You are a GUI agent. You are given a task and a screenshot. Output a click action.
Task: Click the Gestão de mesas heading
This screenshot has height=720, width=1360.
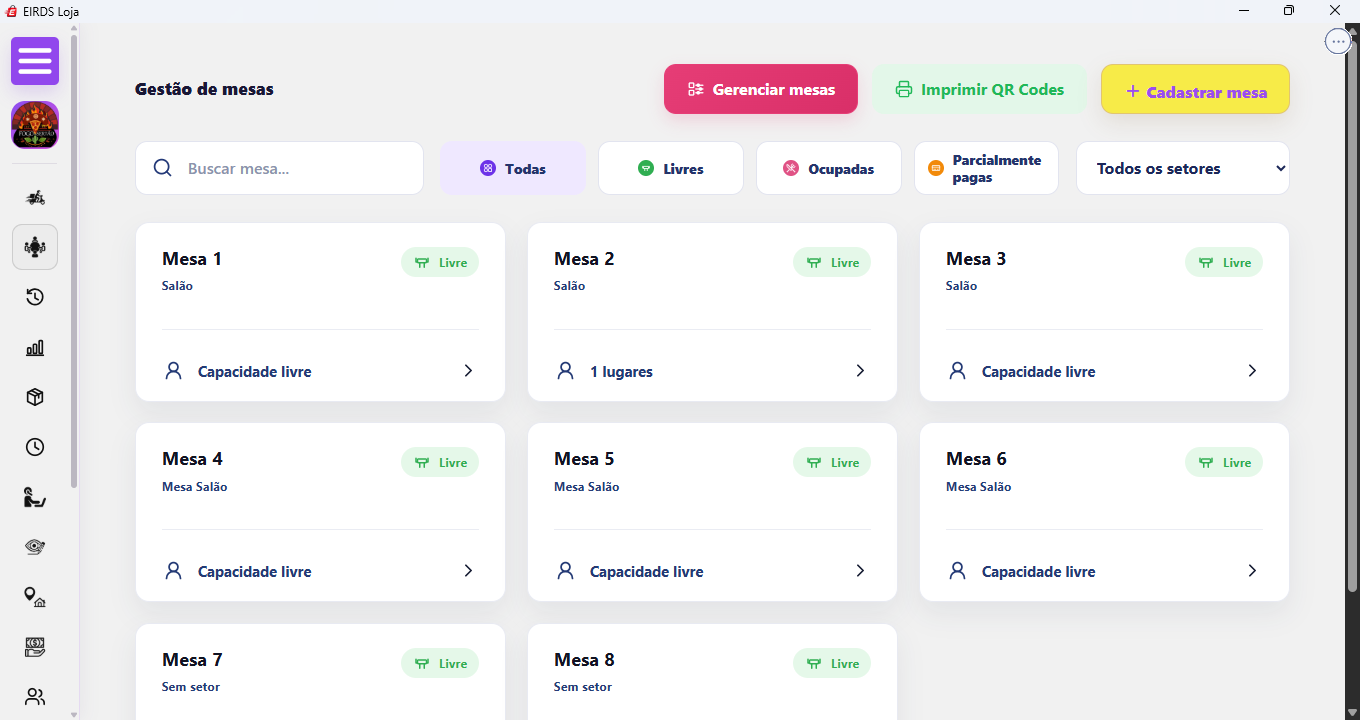click(204, 89)
